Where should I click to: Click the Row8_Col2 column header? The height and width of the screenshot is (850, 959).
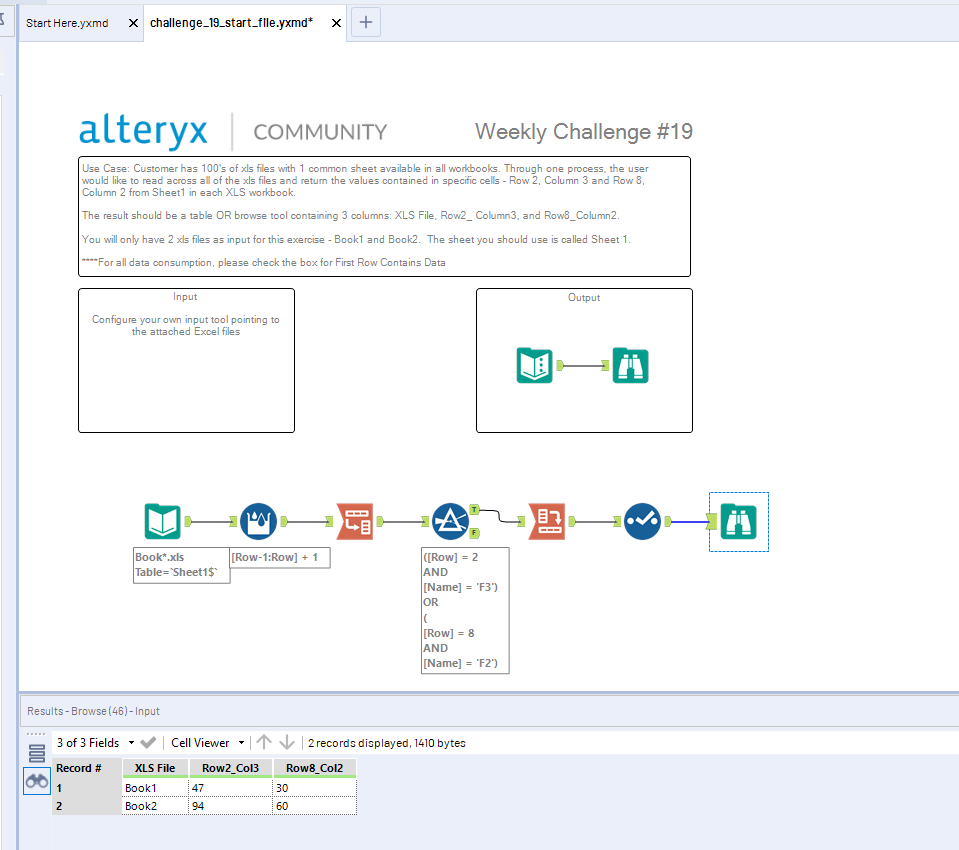(314, 768)
